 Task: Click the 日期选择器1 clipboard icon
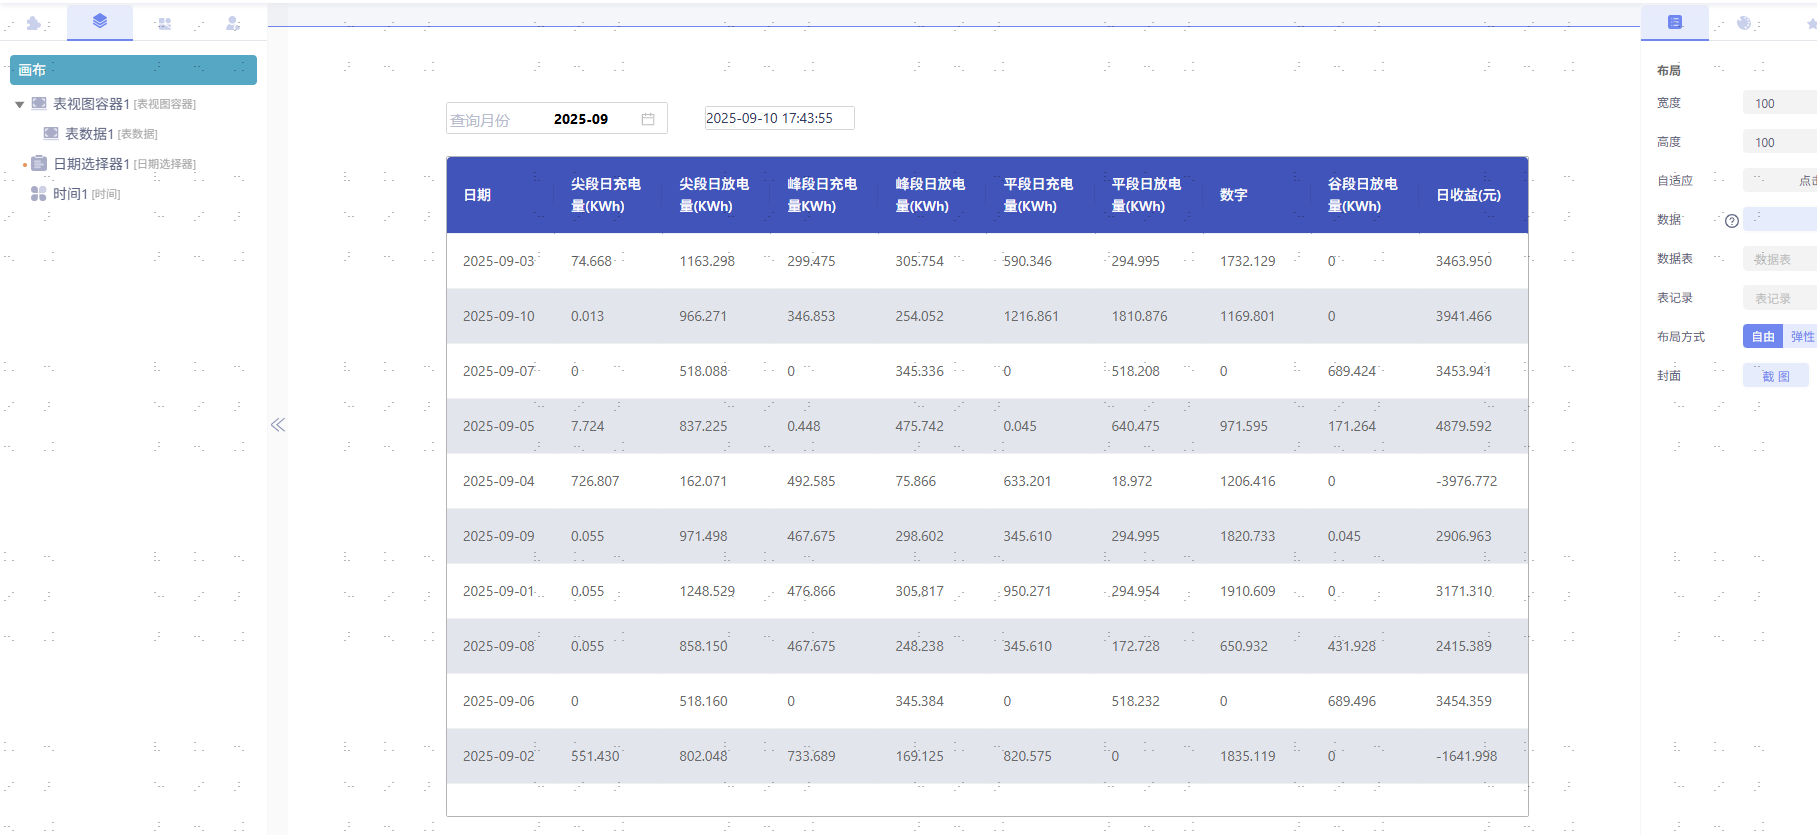pos(39,163)
